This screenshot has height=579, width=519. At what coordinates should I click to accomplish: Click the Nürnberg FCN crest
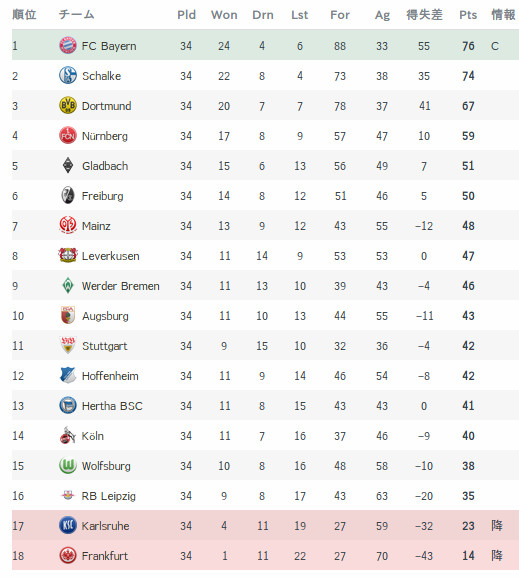68,136
